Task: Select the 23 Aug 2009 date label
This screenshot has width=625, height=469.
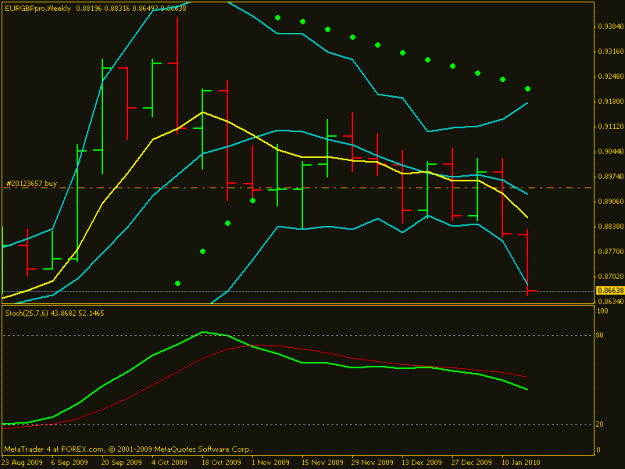Action: [22, 463]
